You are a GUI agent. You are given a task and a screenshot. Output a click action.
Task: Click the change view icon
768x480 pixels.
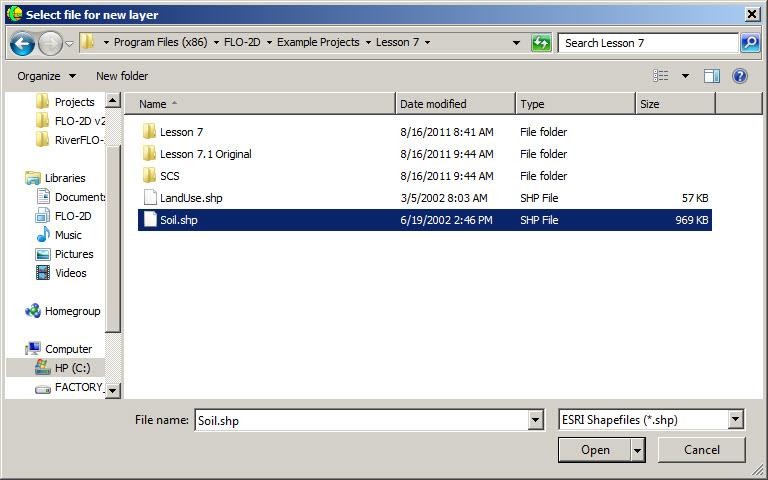tap(661, 76)
